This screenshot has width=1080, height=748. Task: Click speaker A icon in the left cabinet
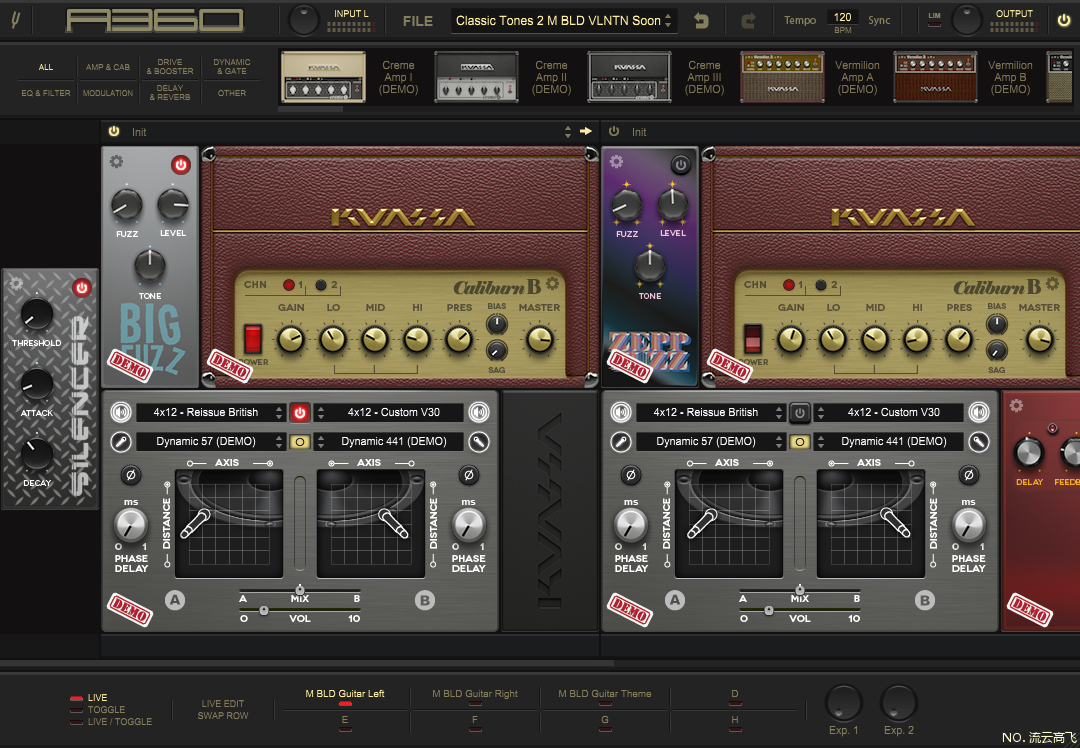coord(121,412)
